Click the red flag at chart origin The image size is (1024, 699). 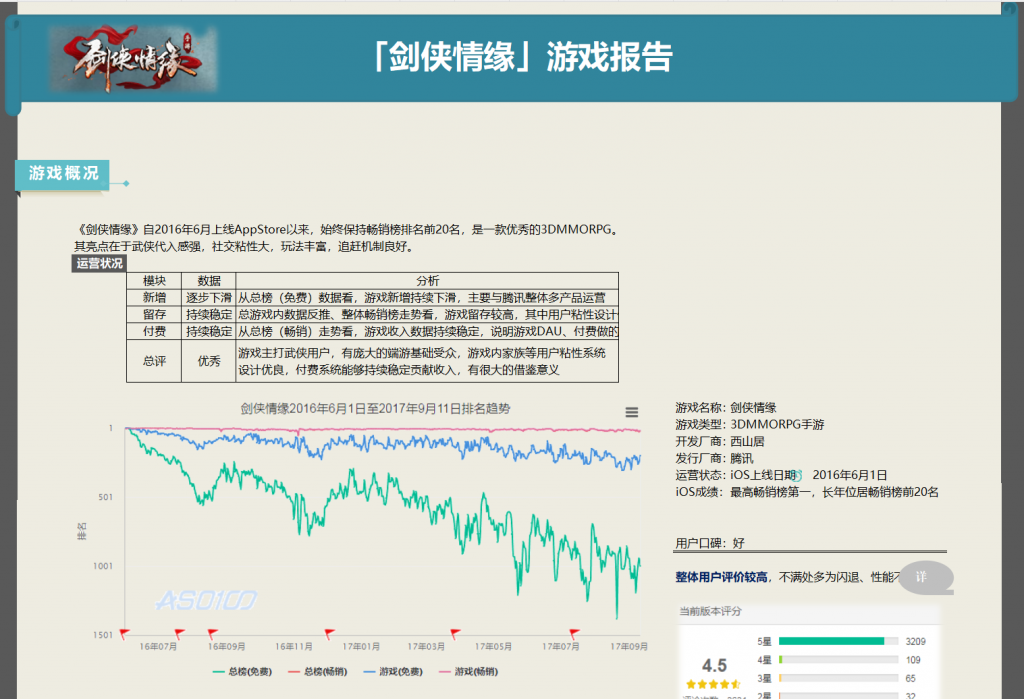pyautogui.click(x=124, y=633)
